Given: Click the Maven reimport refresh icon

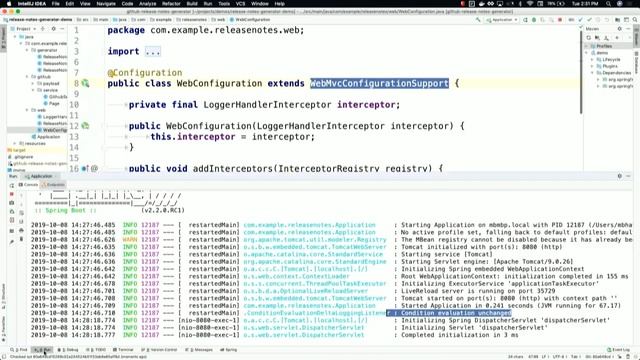Looking at the screenshot, I should tap(589, 38).
